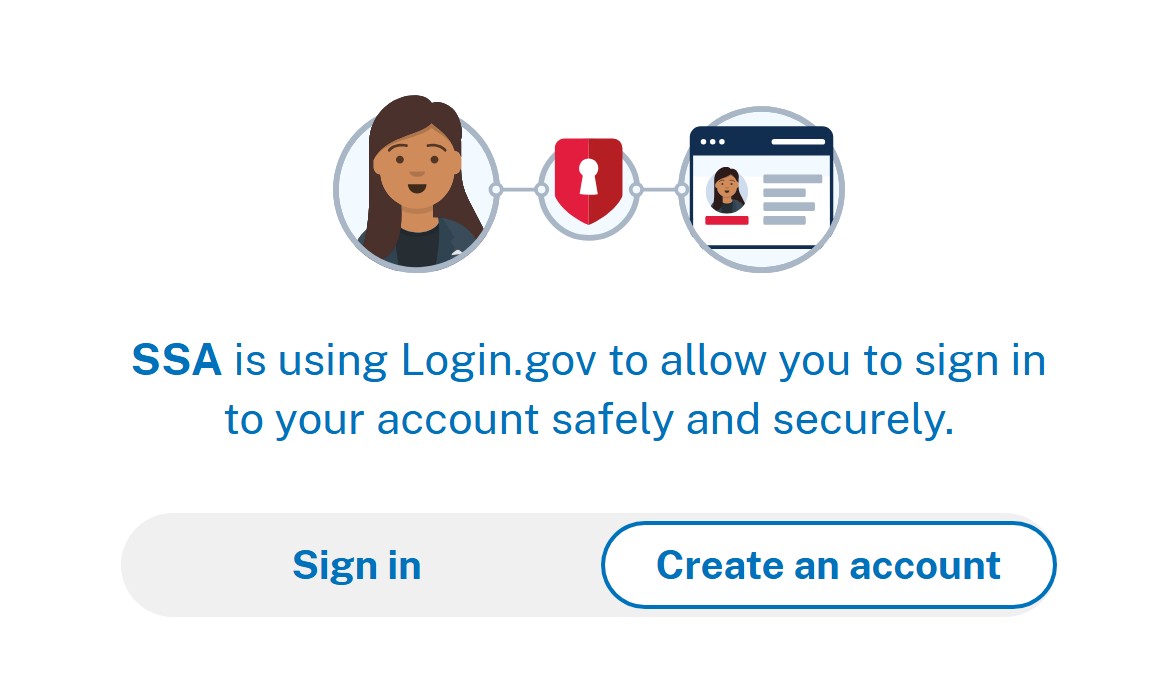This screenshot has height=673, width=1149.
Task: Click connector dot beside the woman avatar
Action: click(x=496, y=190)
